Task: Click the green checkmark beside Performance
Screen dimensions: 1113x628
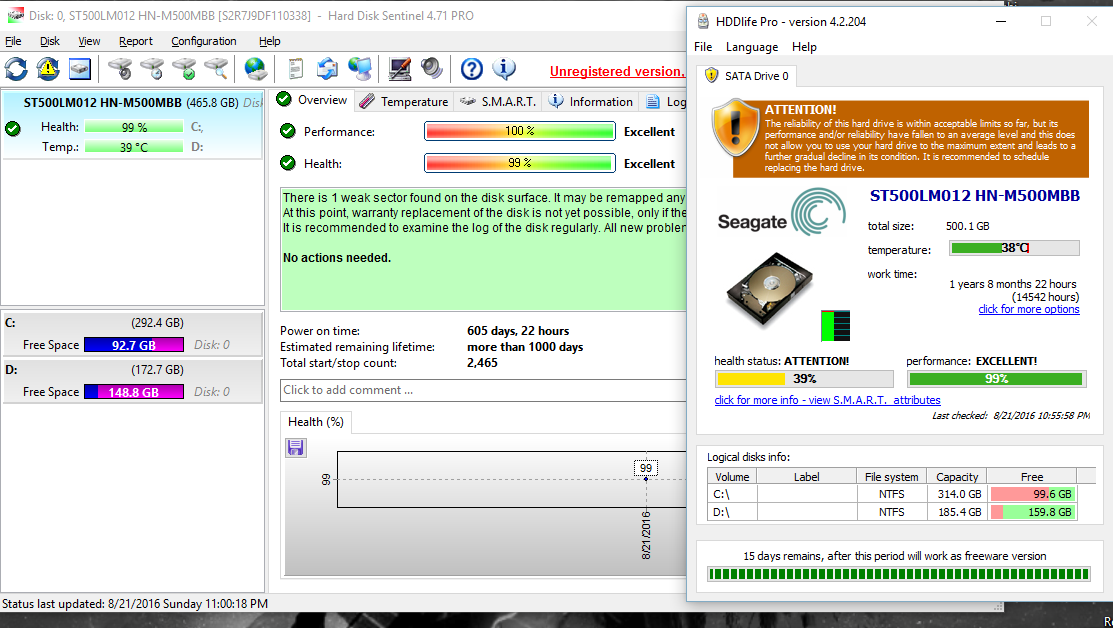Action: tap(290, 130)
